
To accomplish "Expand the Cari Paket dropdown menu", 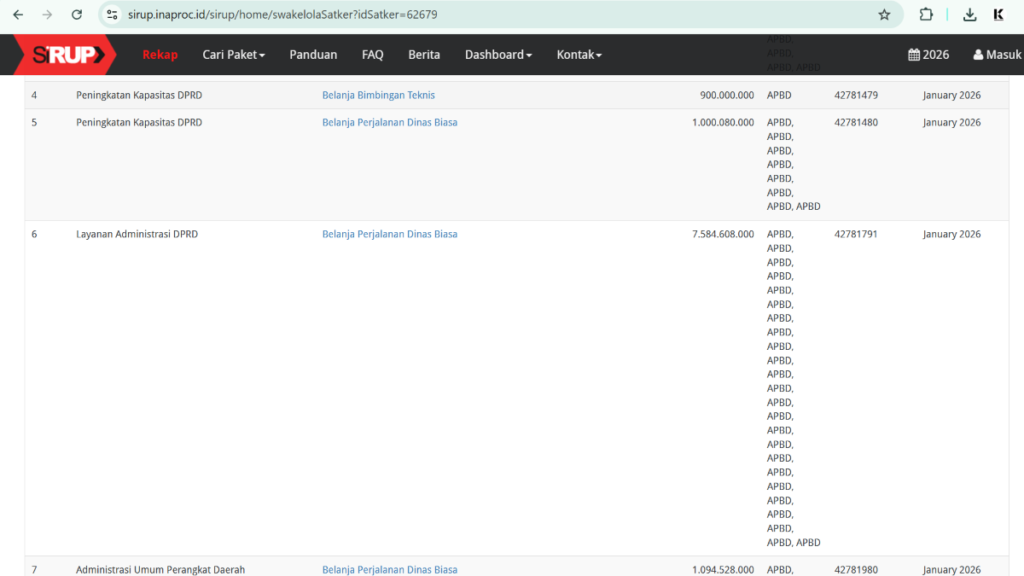I will (233, 55).
